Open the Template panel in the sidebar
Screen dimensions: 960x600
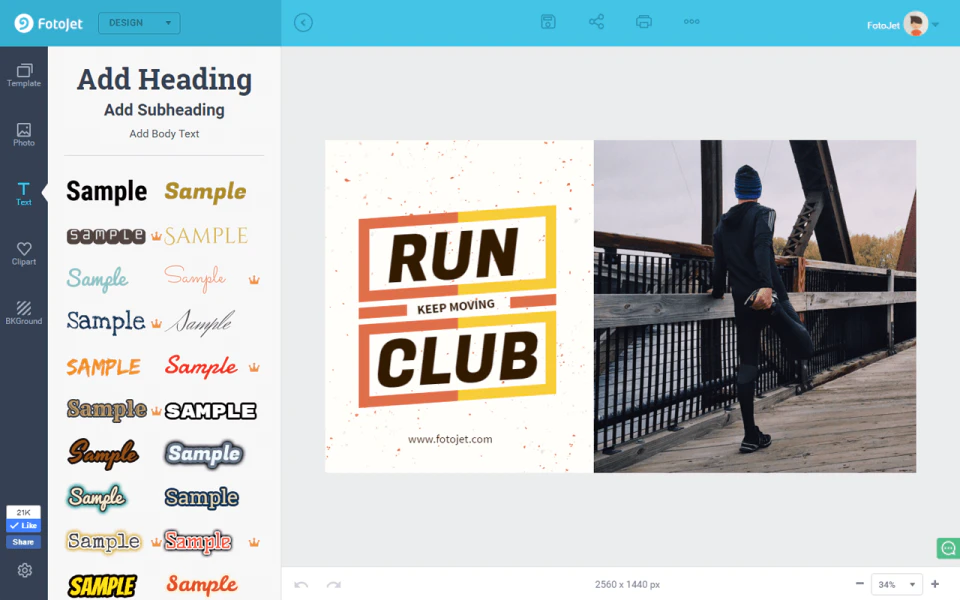[23, 74]
